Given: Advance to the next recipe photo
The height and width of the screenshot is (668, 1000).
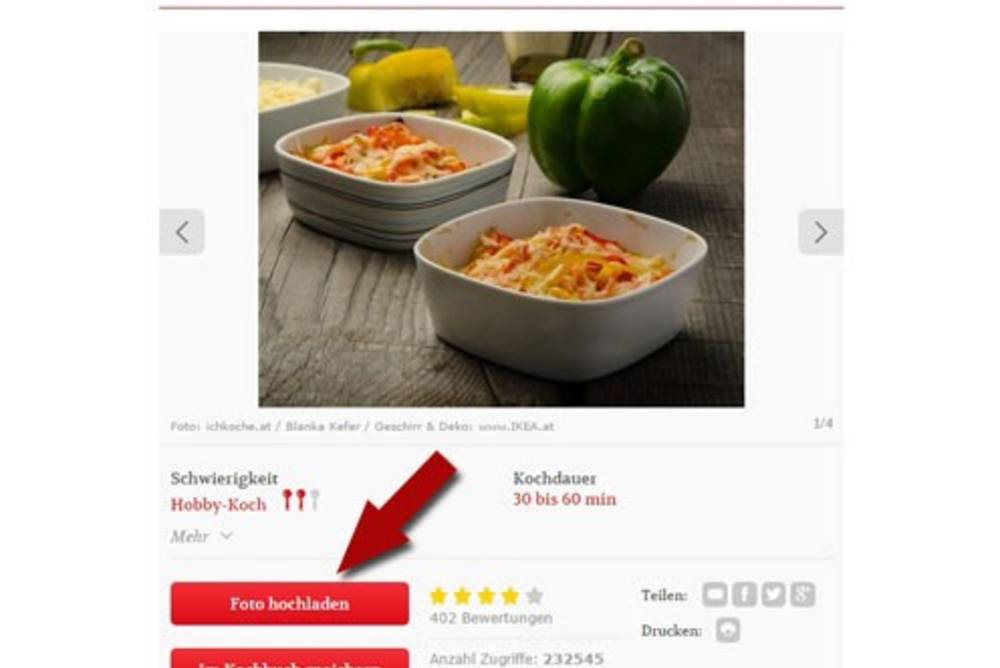Looking at the screenshot, I should pyautogui.click(x=821, y=232).
